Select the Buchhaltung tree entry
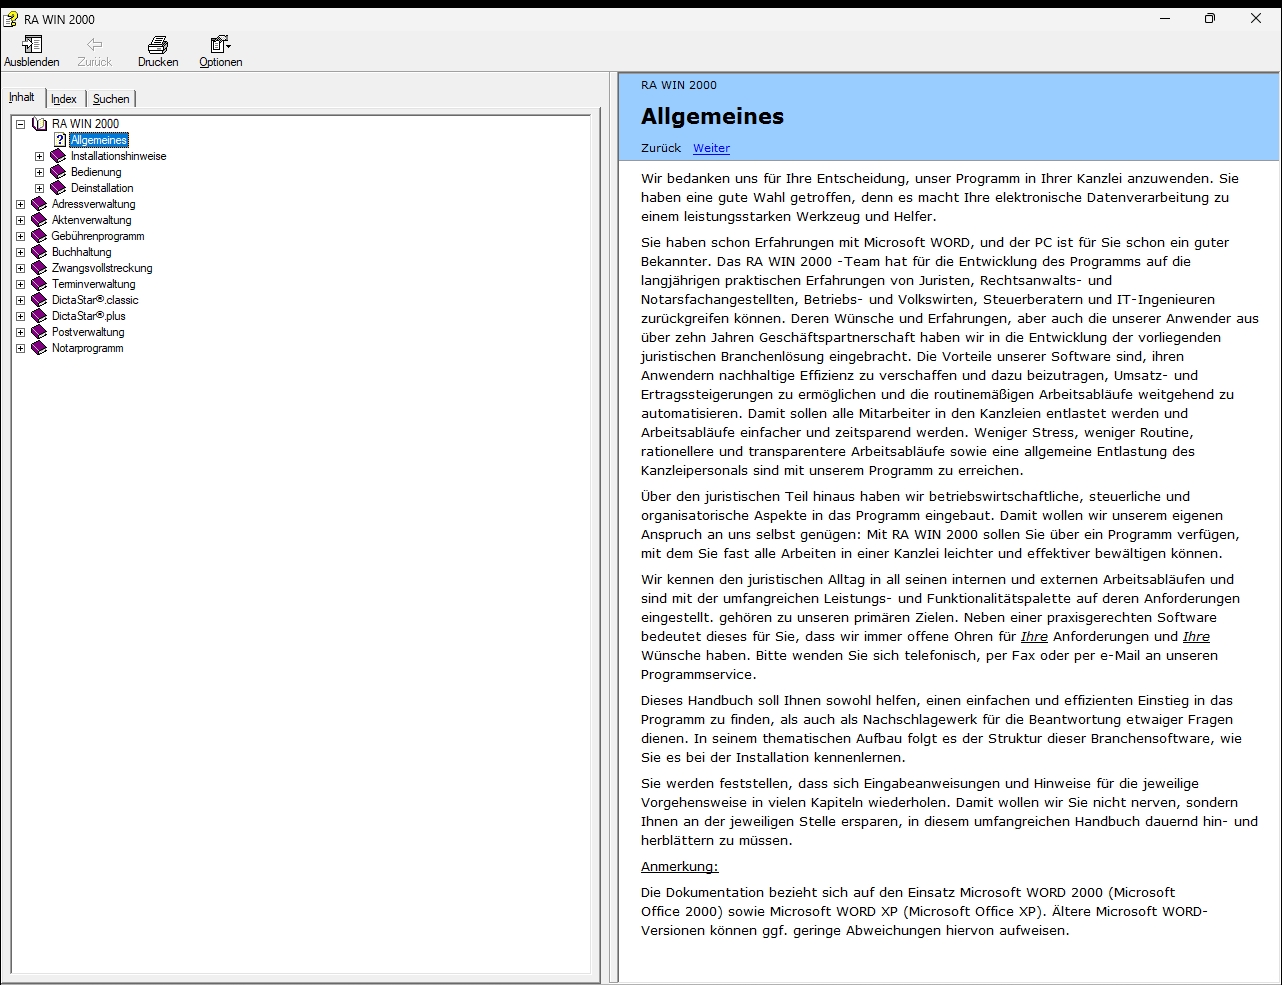 tap(81, 252)
